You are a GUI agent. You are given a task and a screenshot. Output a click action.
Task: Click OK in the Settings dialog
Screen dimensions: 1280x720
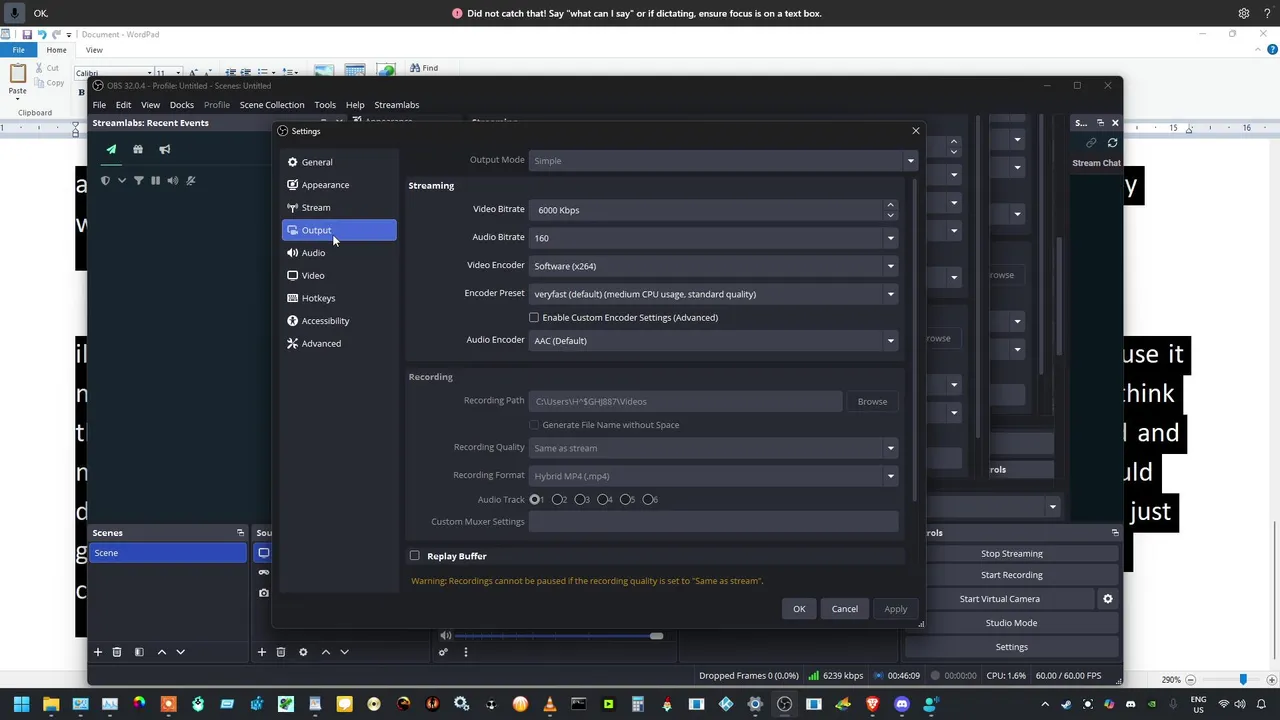point(799,609)
